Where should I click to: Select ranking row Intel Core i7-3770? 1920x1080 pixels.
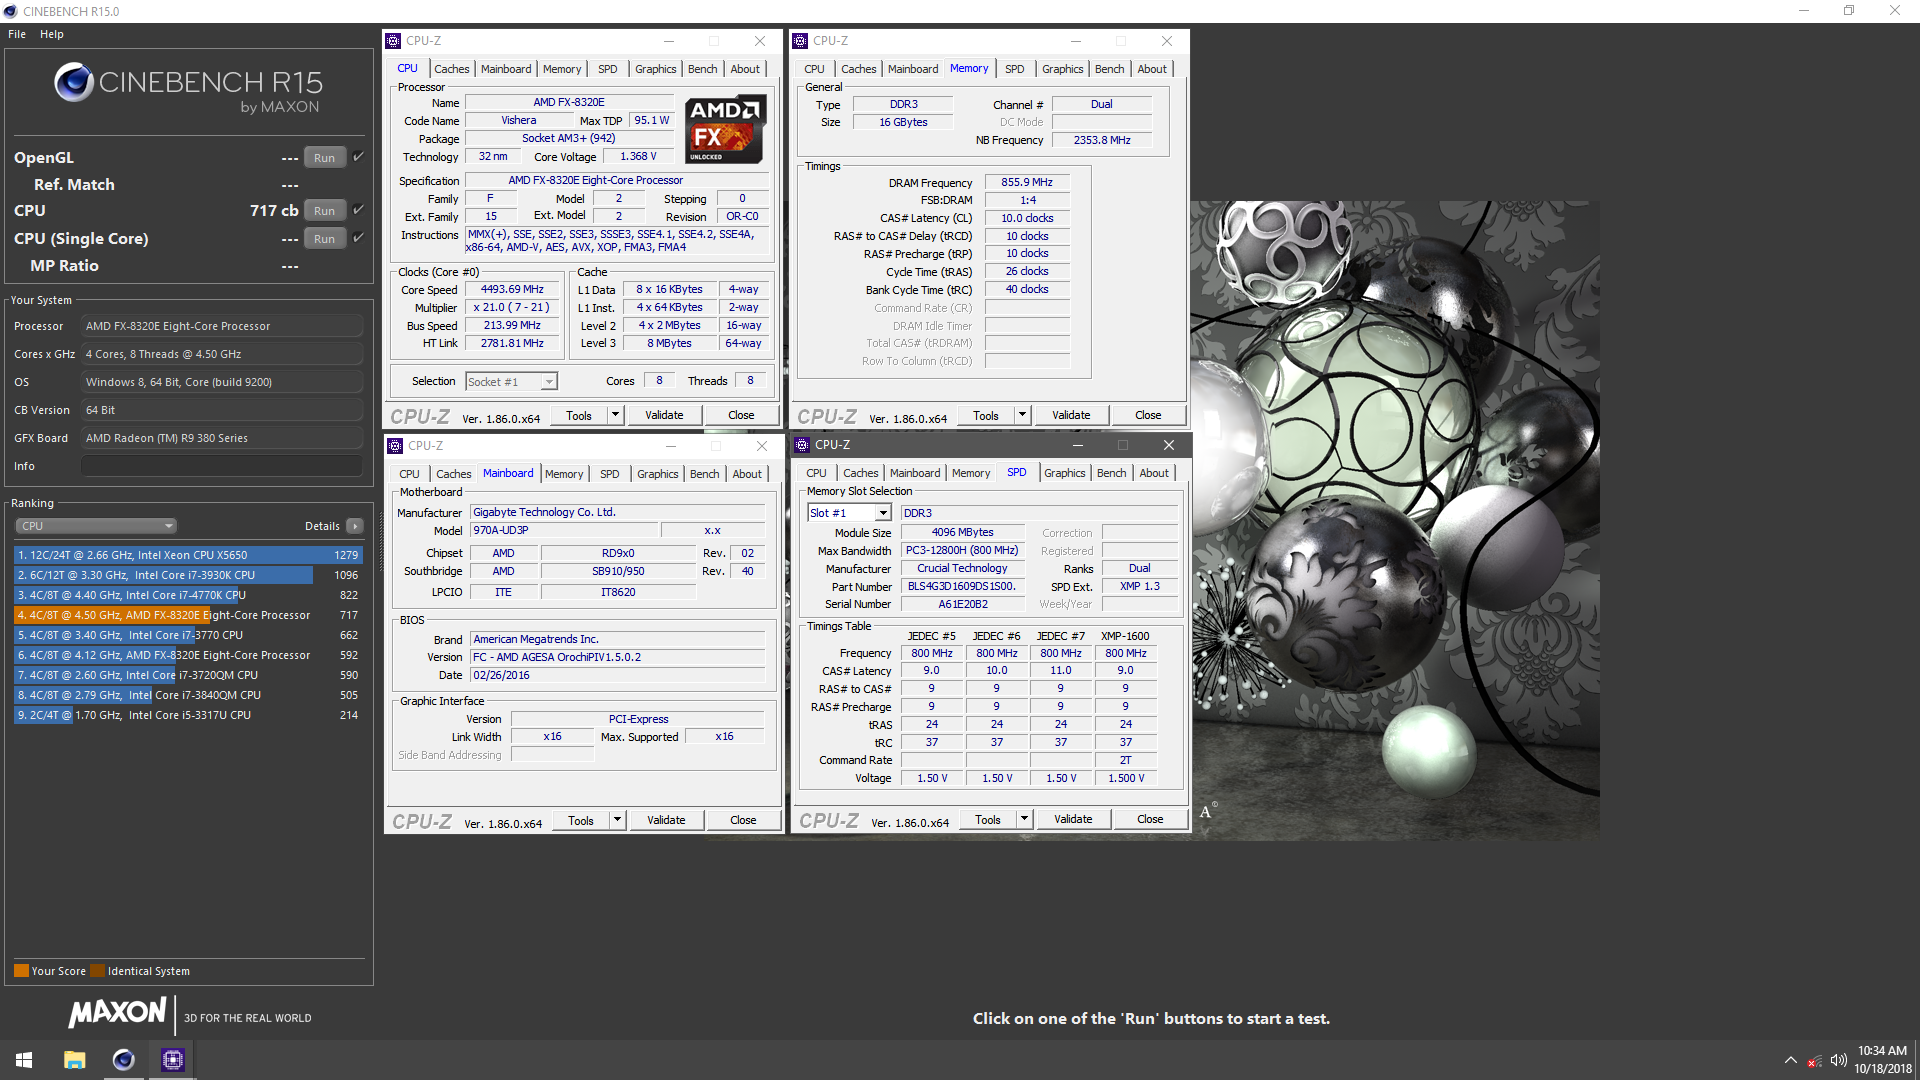pos(187,635)
